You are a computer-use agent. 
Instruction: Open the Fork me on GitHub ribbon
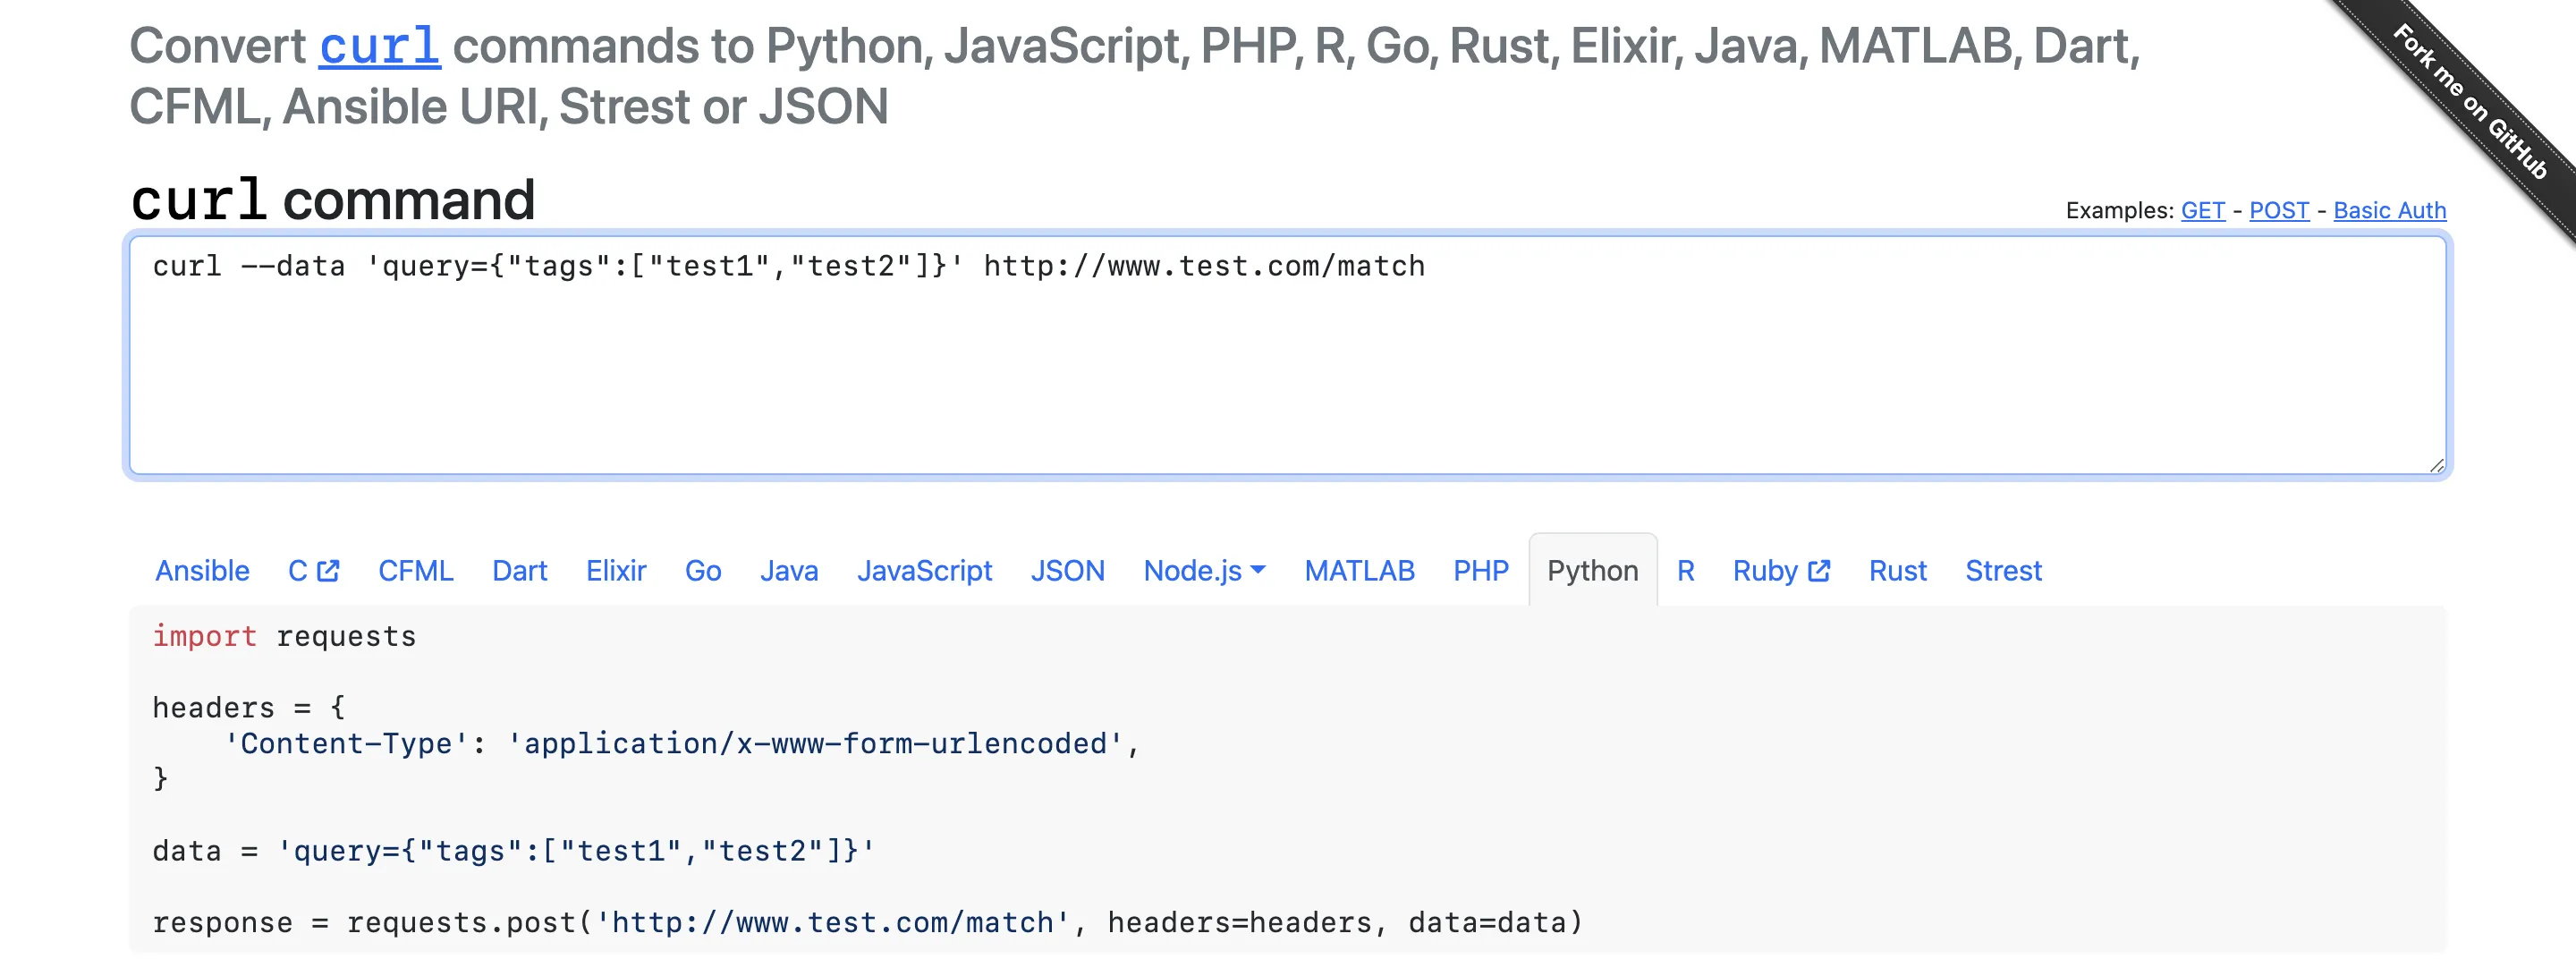point(2469,100)
